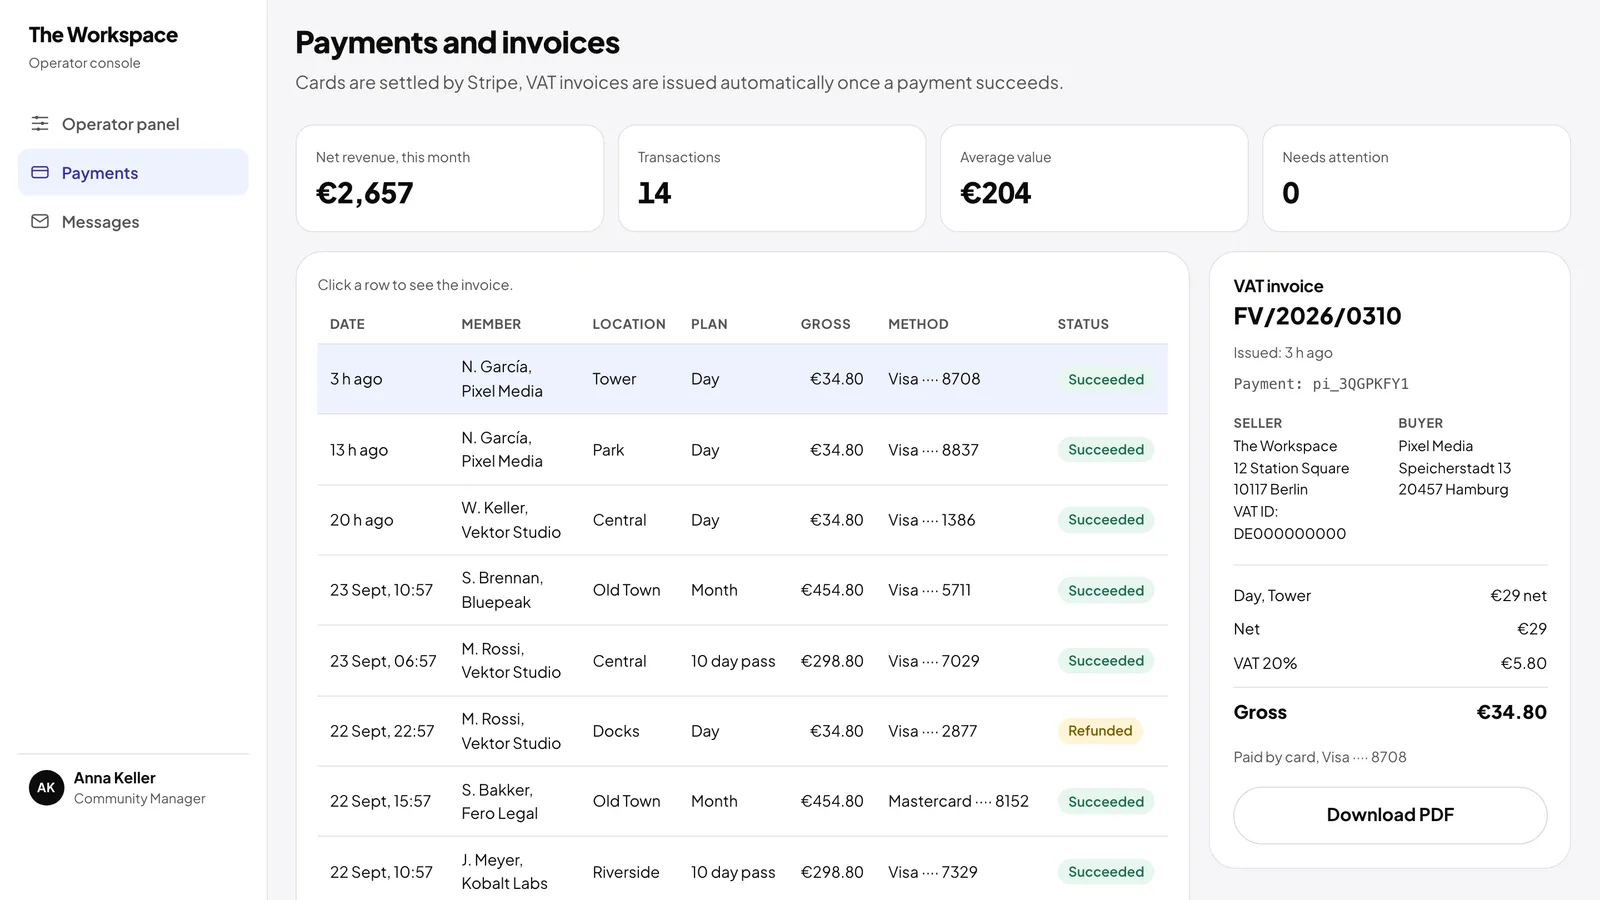Click the MEMBER column header

[x=491, y=324]
